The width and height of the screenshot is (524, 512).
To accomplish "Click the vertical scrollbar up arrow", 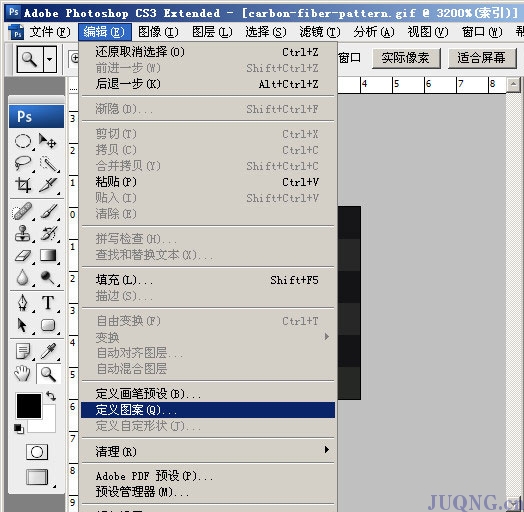I will (513, 84).
